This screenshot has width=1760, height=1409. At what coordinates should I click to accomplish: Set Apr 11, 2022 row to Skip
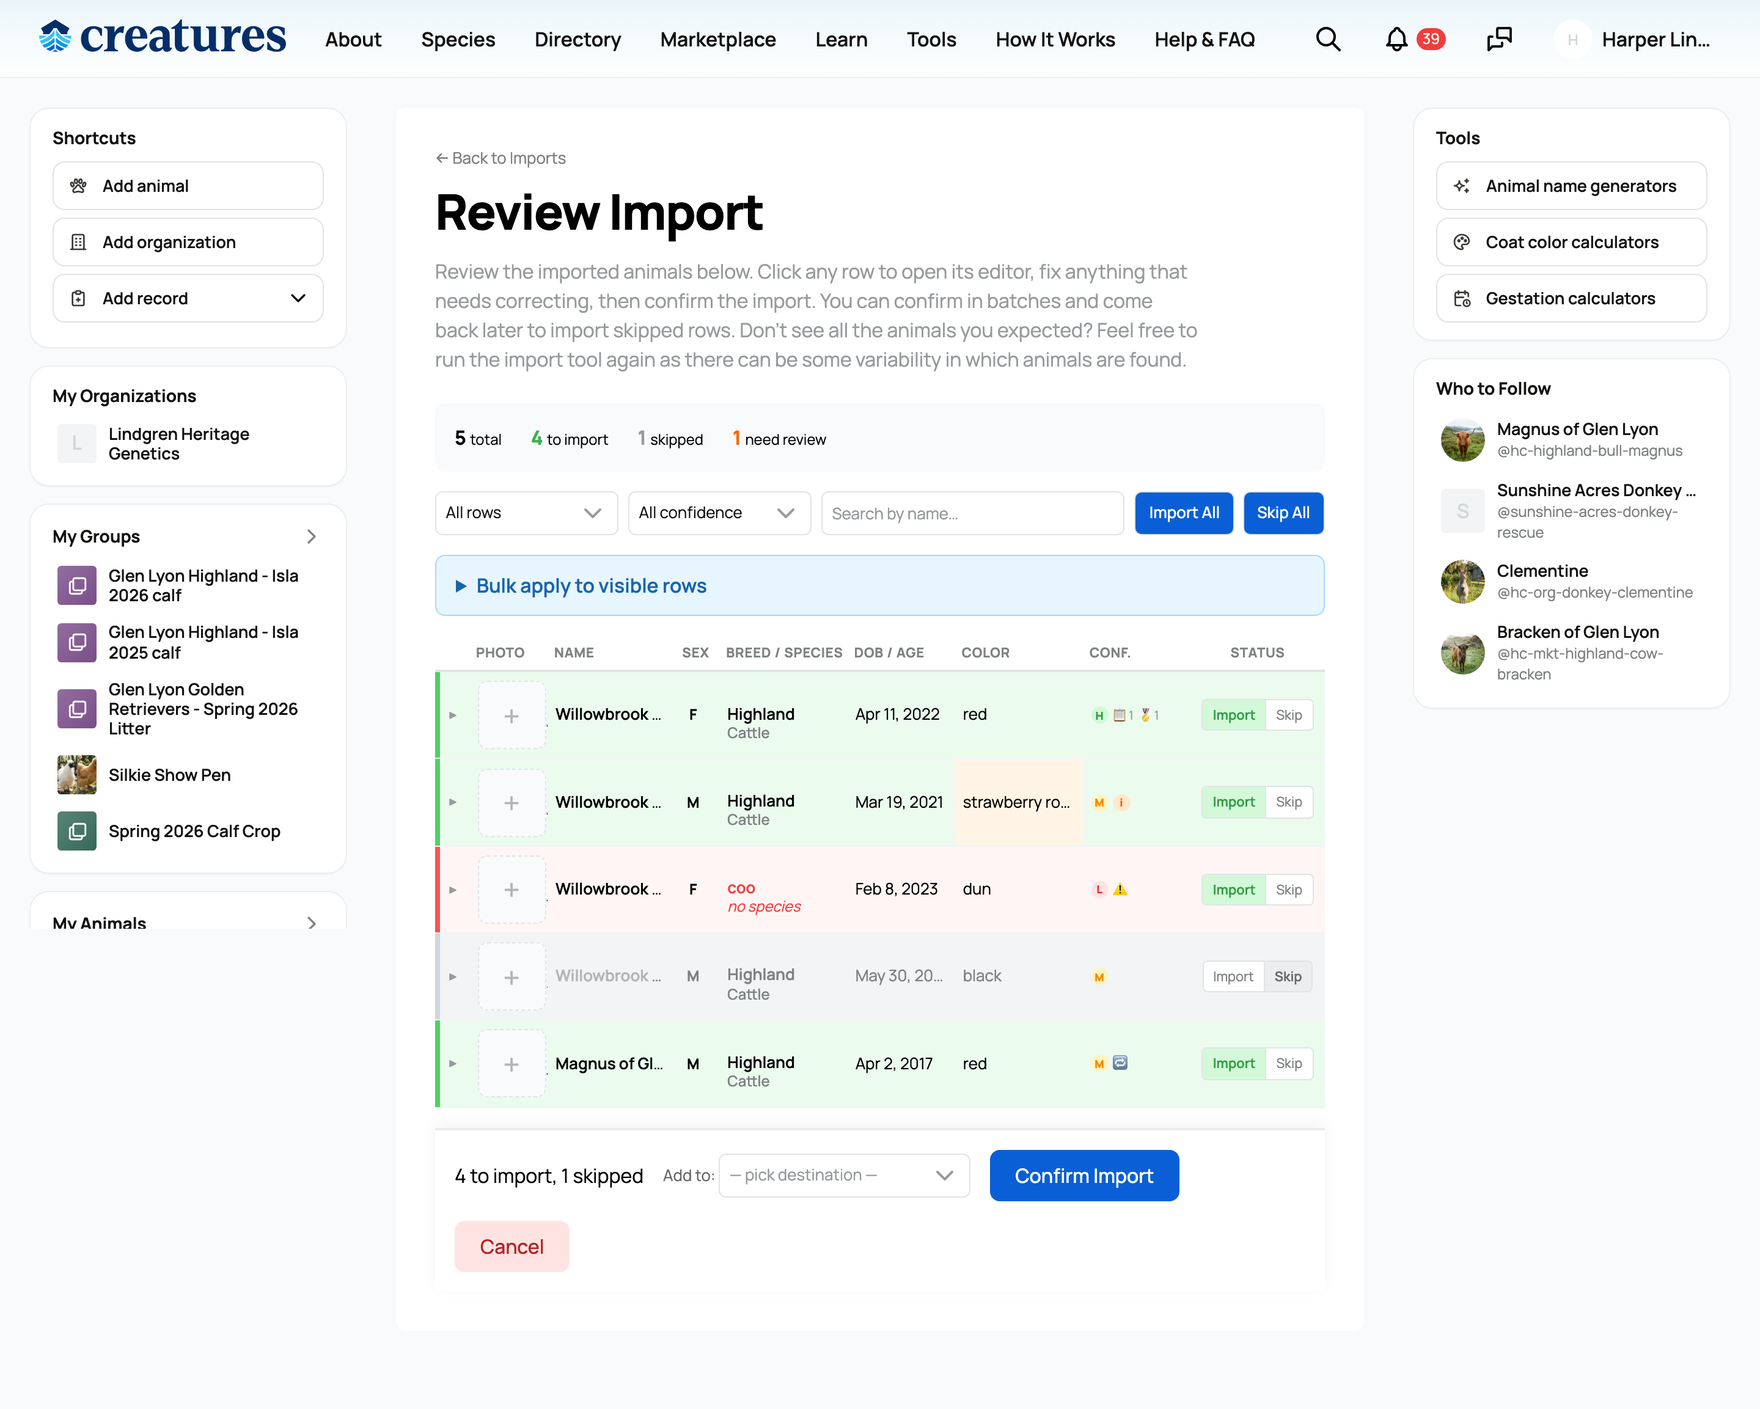pyautogui.click(x=1289, y=715)
